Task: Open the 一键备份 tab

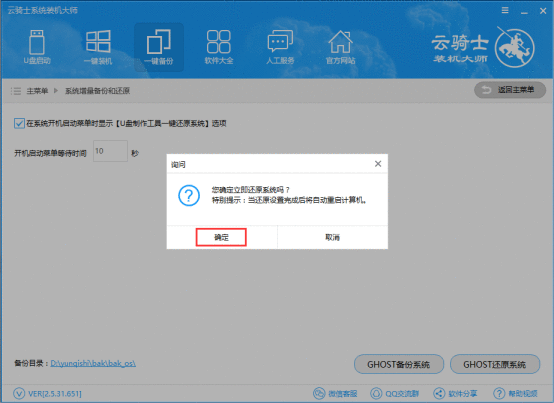Action: point(159,47)
